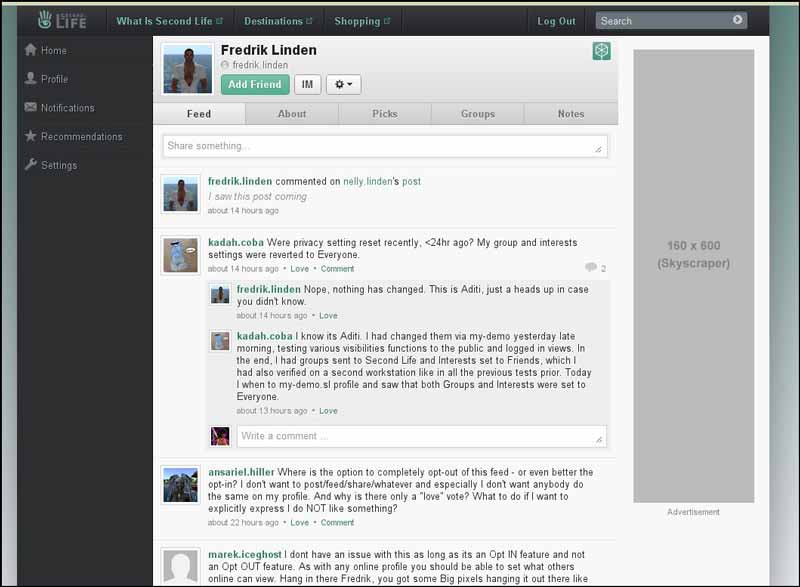Open What Is Second Life menu
The image size is (800, 587).
(x=164, y=21)
